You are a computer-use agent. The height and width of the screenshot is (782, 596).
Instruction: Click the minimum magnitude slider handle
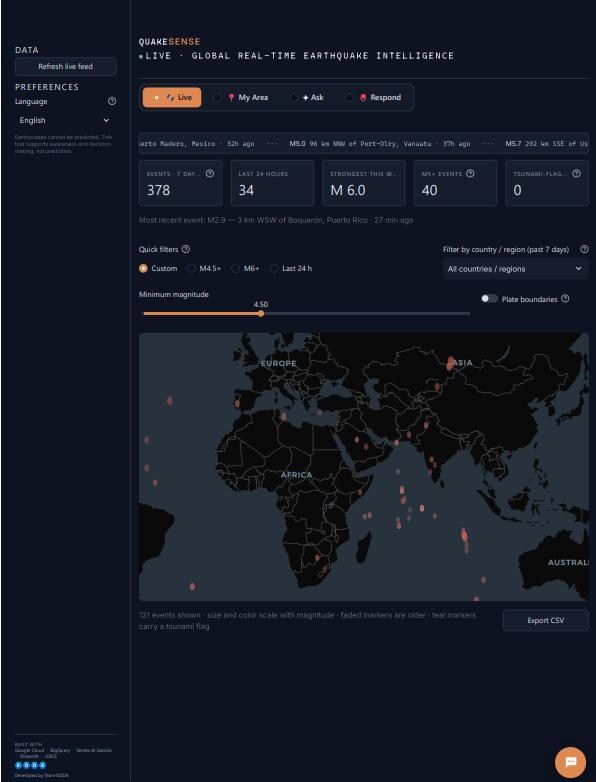pos(261,313)
